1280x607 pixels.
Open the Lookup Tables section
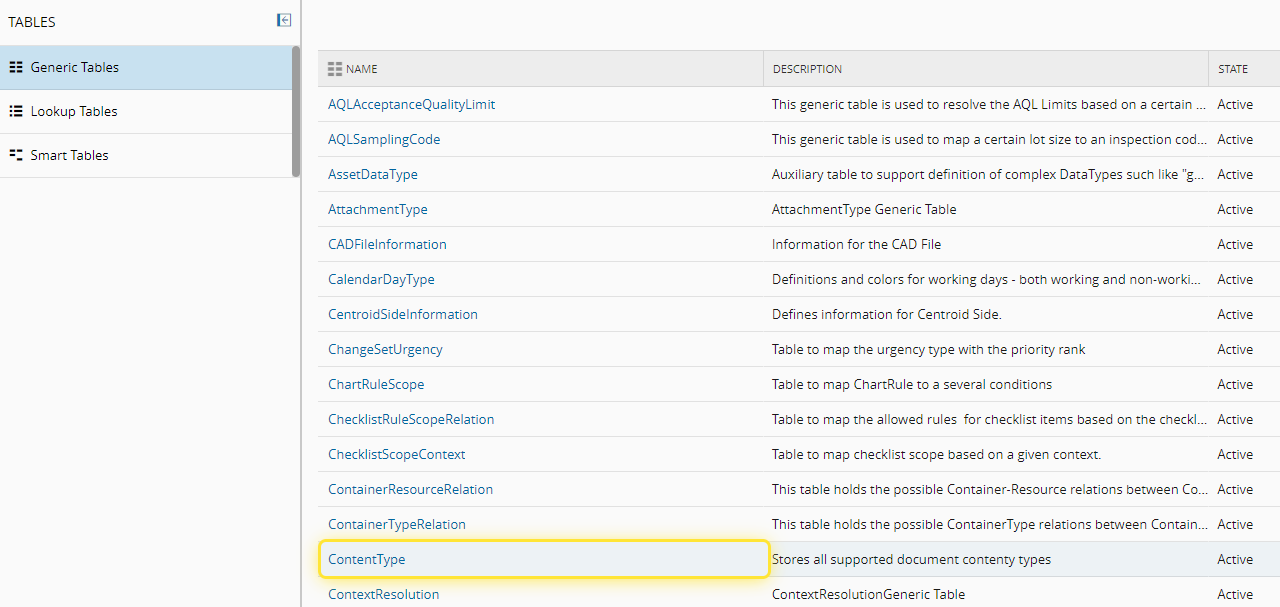[x=74, y=111]
